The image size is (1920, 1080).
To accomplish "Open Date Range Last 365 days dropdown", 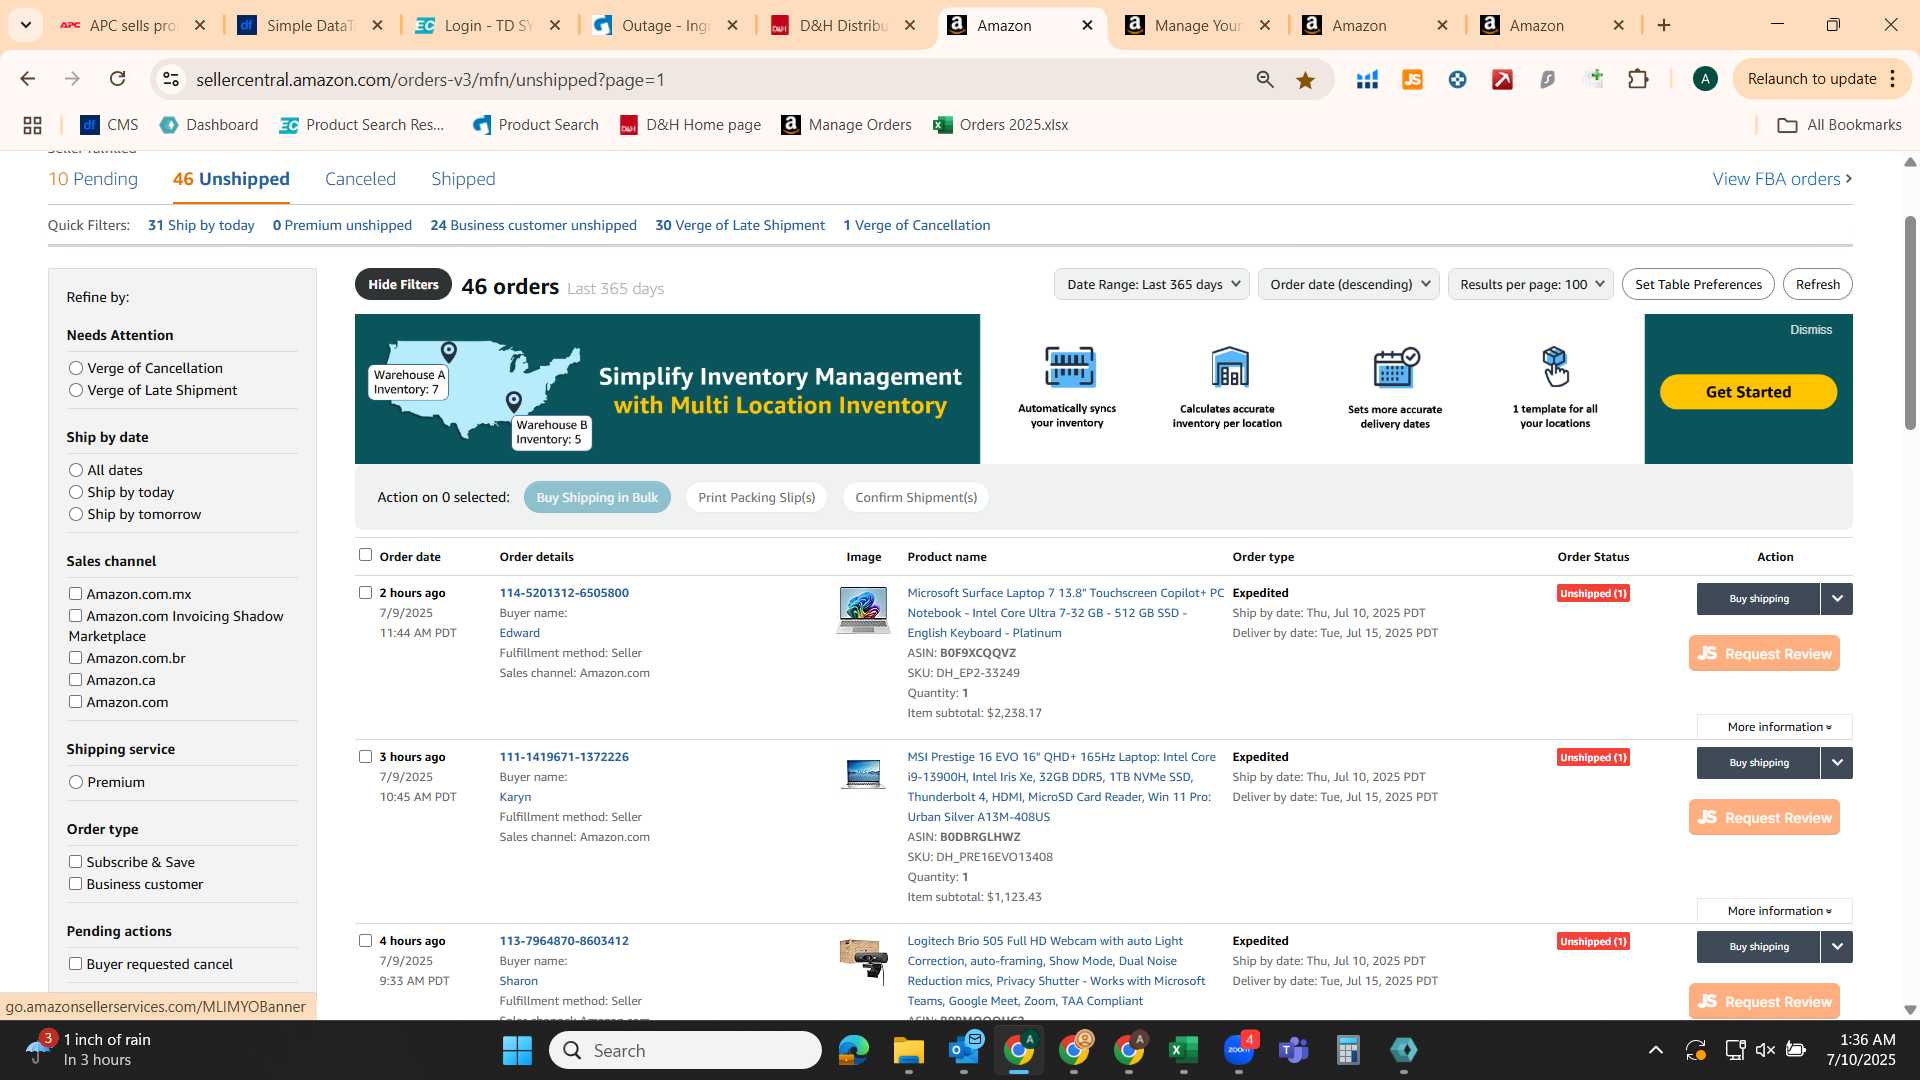I will pos(1152,284).
